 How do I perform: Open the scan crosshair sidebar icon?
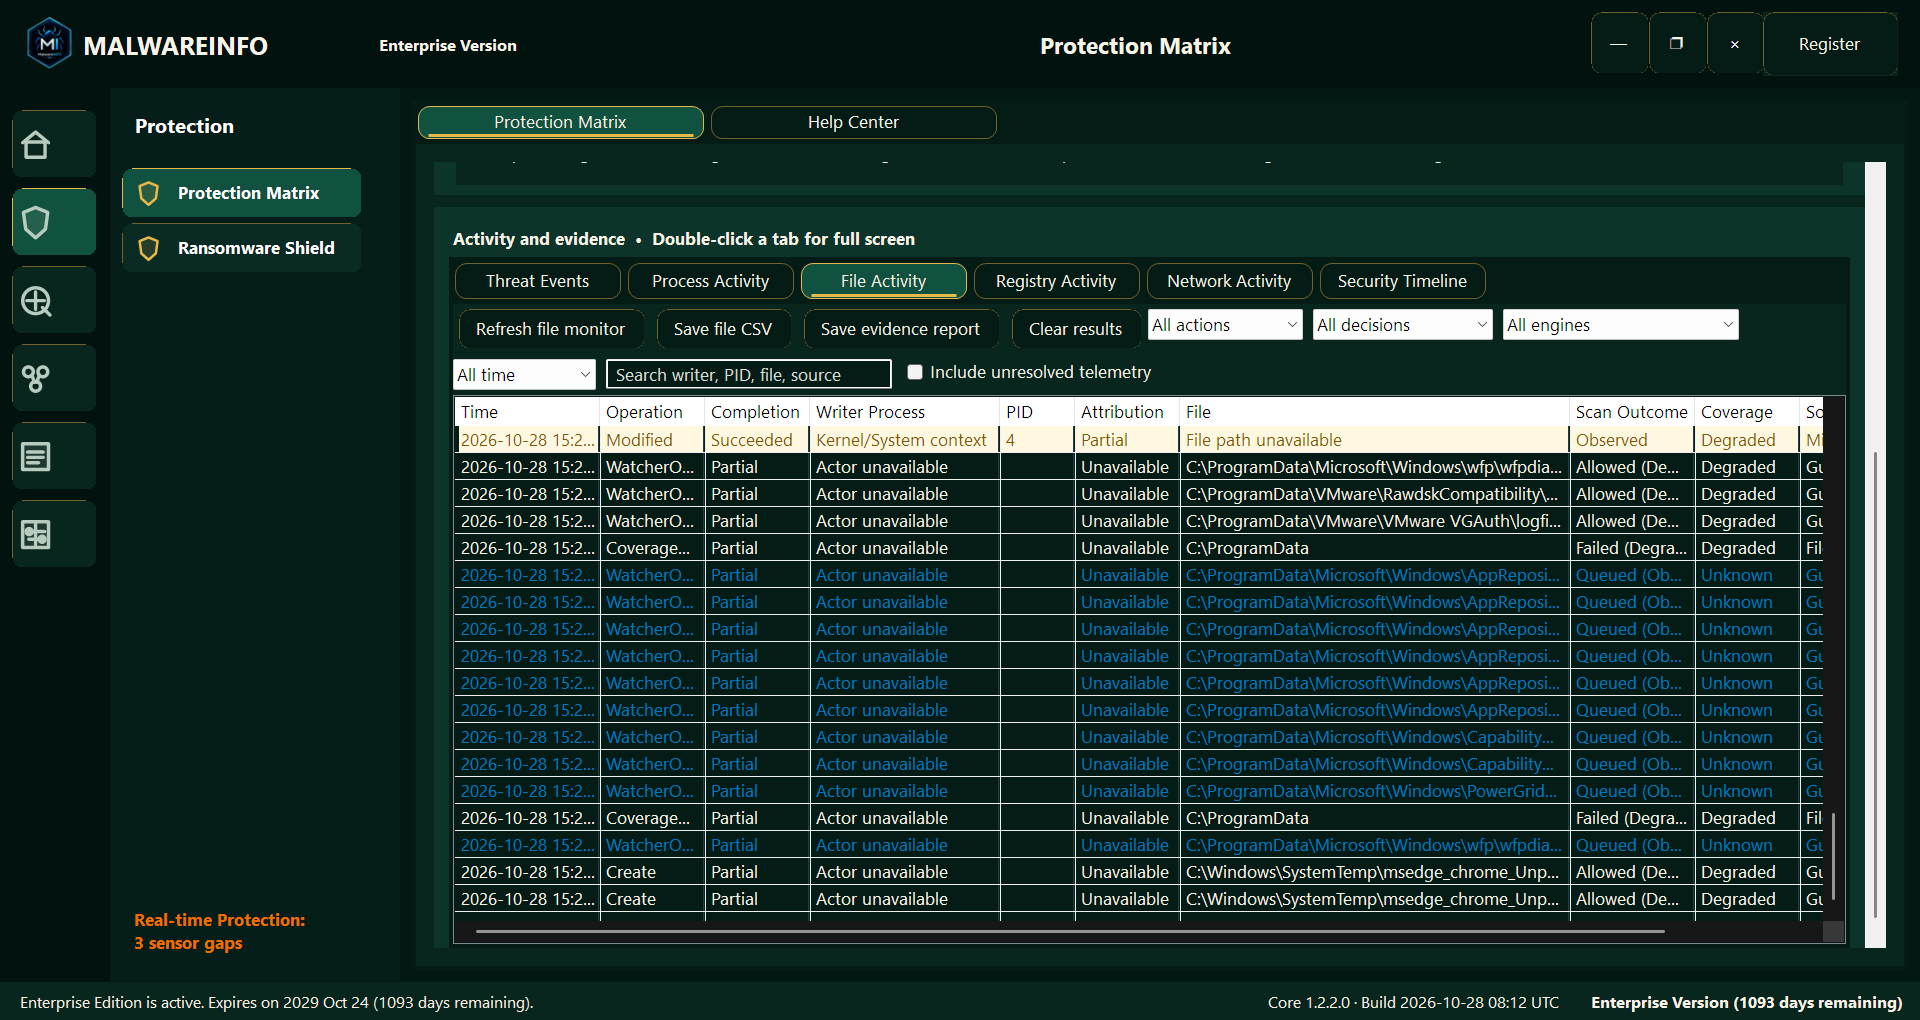point(54,300)
